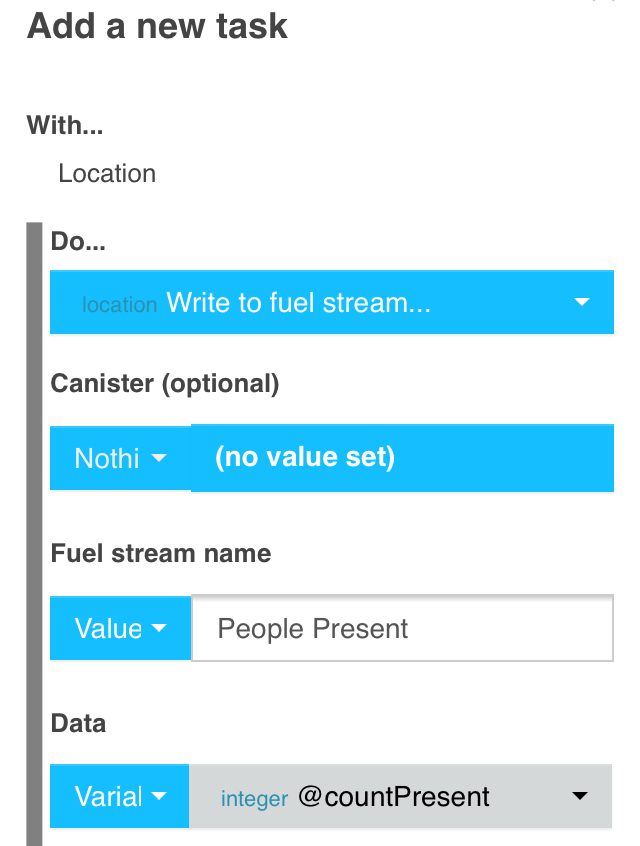This screenshot has width=640, height=846.
Task: Open the "@countPresent" variable dropdown
Action: click(400, 796)
